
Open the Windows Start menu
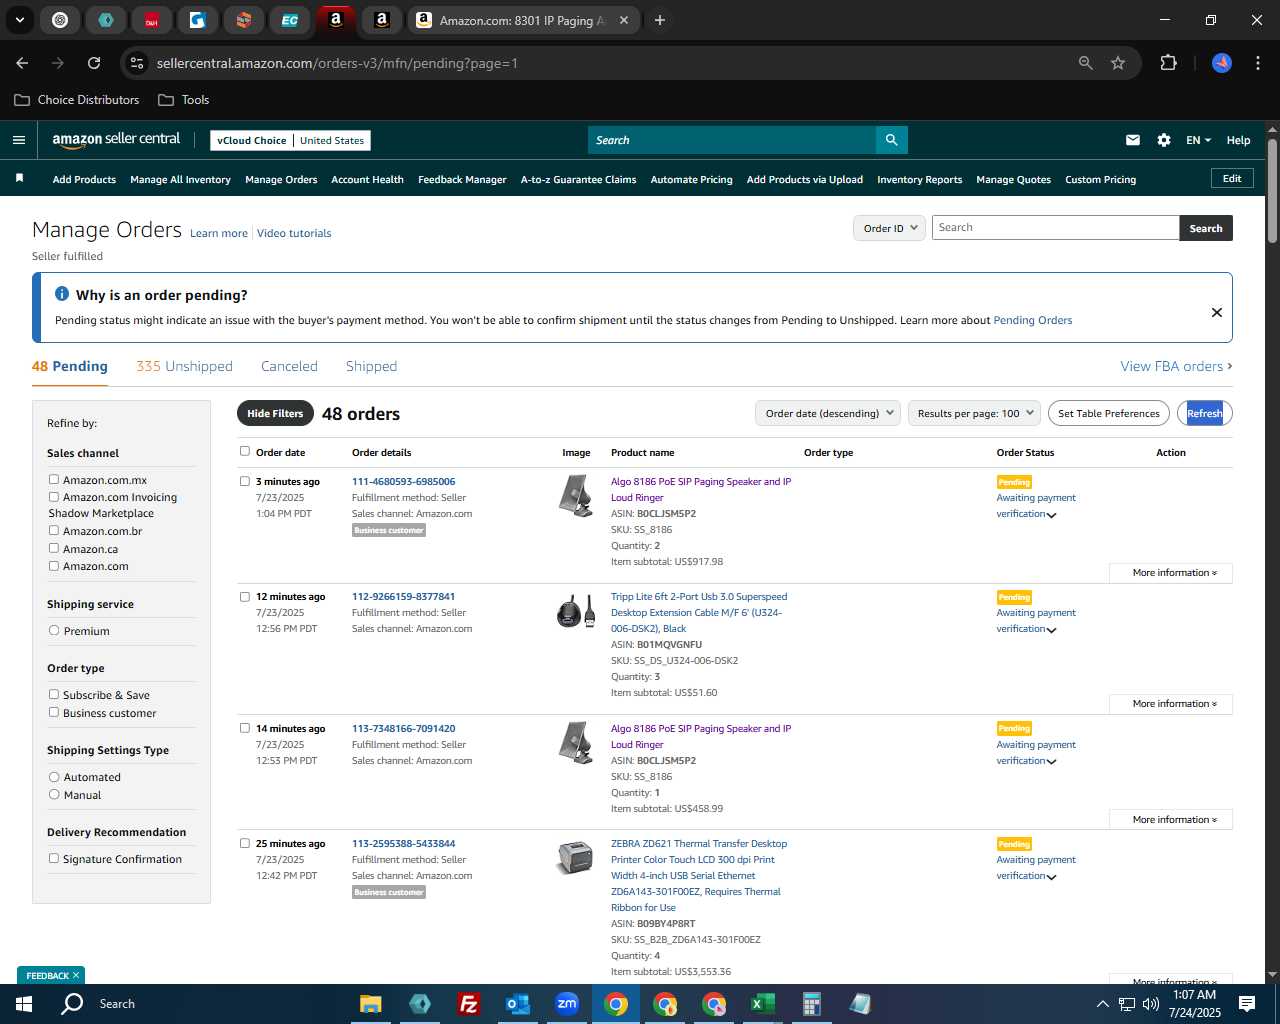pyautogui.click(x=24, y=1004)
